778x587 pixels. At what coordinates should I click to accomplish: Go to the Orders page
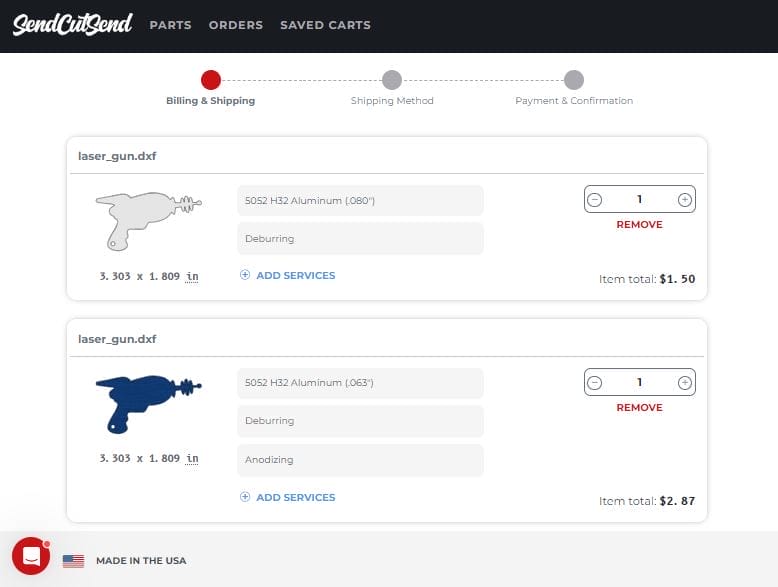(x=235, y=25)
